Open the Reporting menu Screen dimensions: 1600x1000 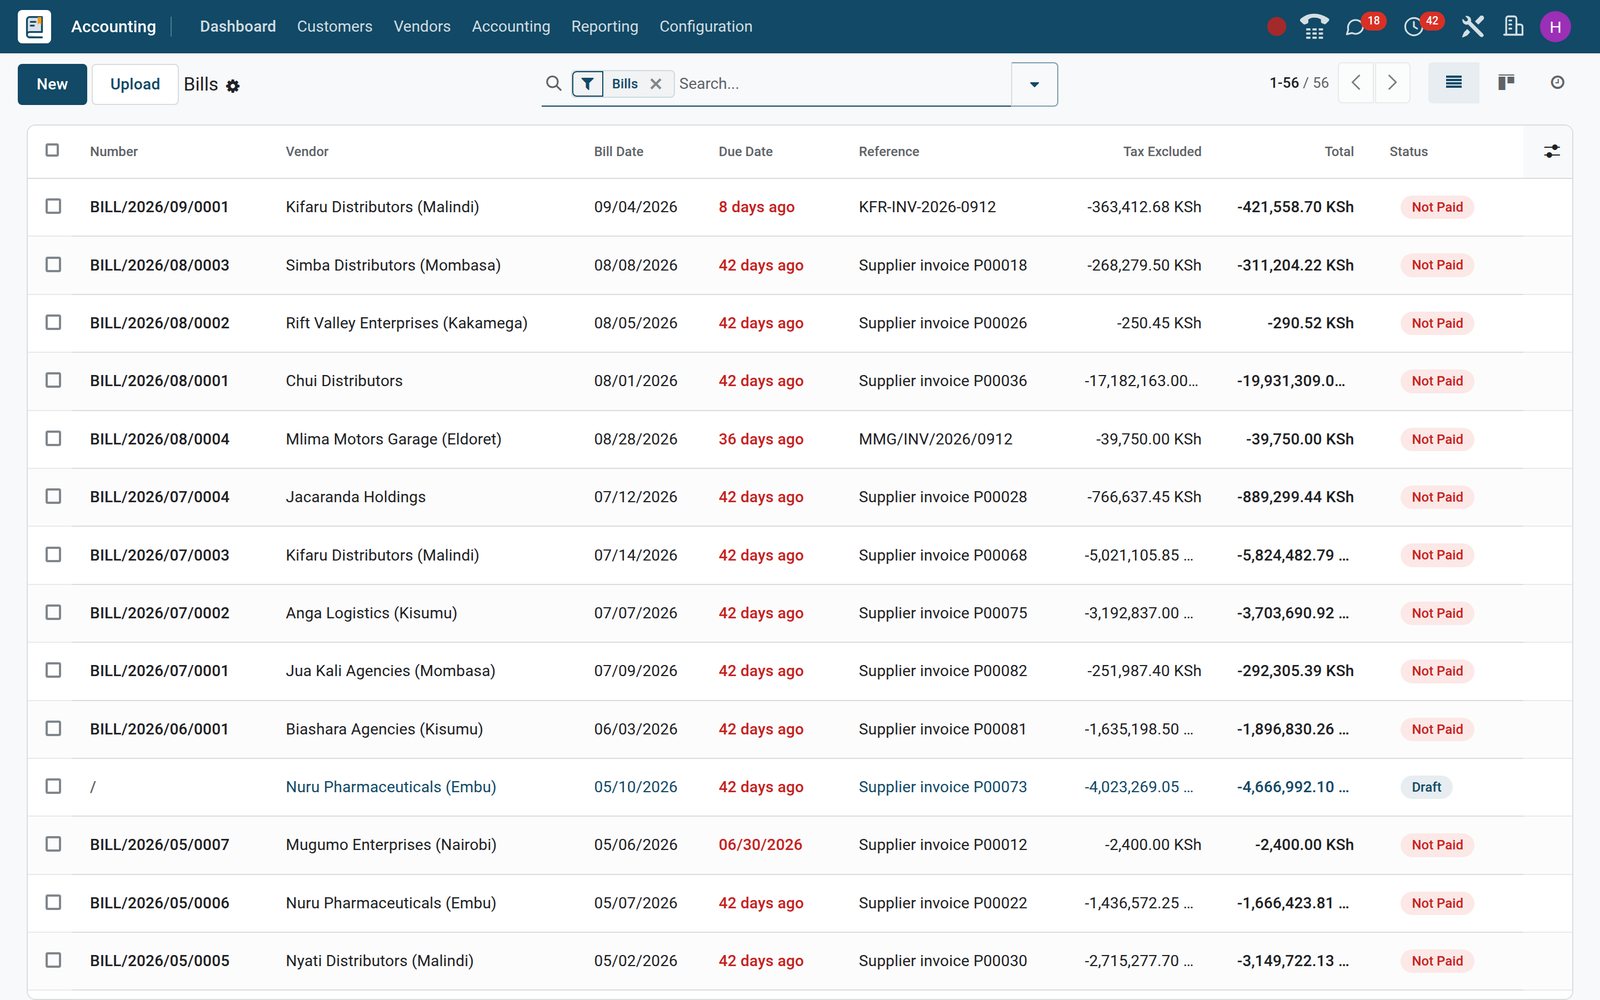(x=604, y=27)
